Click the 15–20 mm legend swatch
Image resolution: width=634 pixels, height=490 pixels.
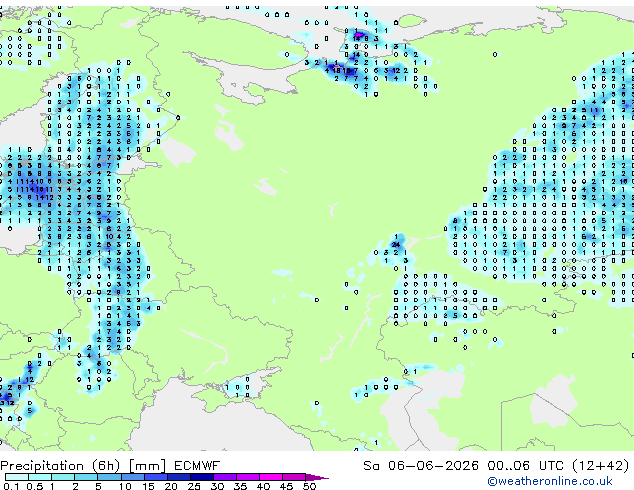[155, 477]
